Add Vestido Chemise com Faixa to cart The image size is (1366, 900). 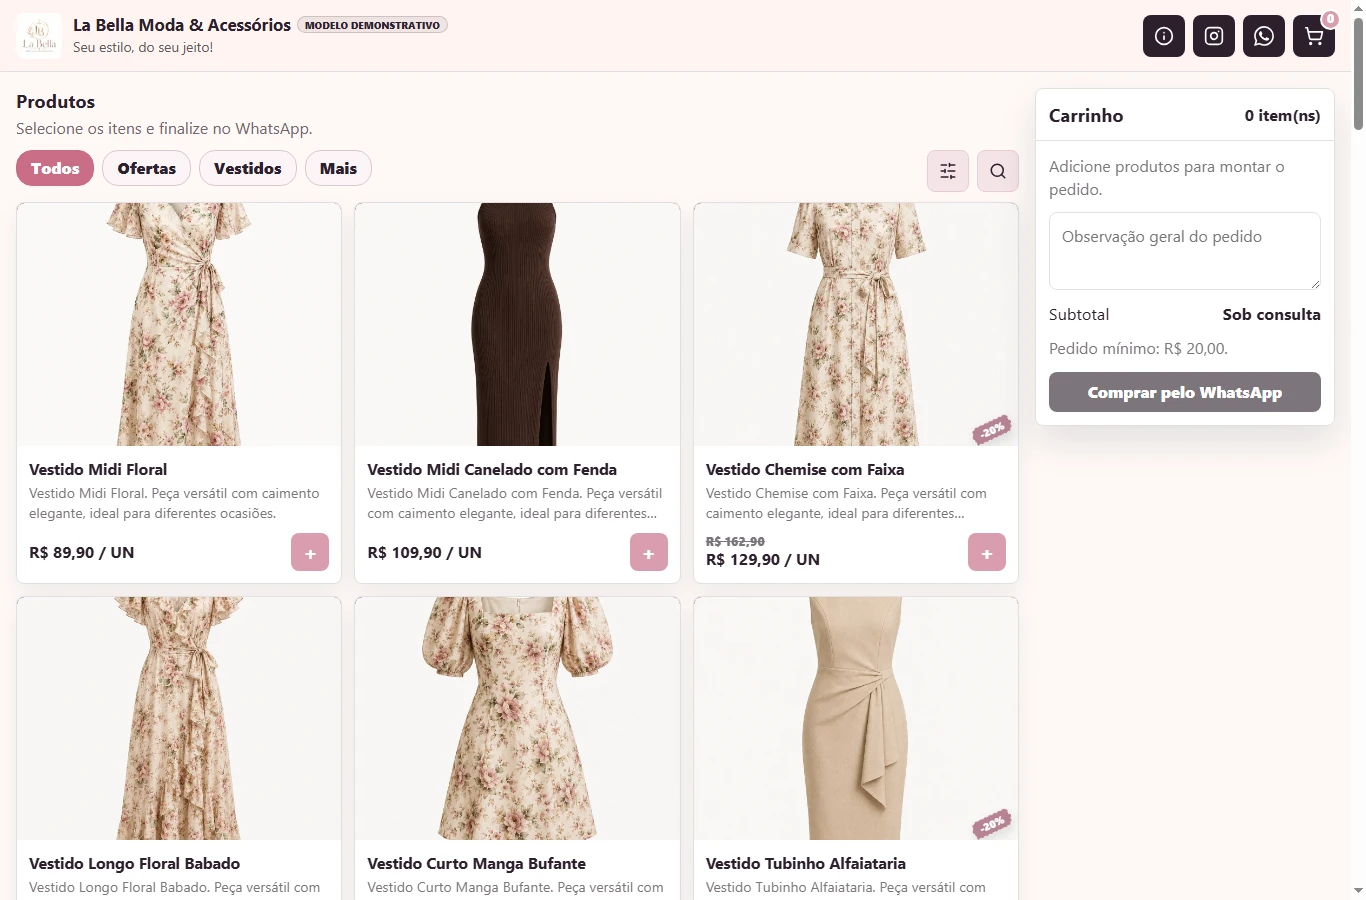tap(987, 553)
